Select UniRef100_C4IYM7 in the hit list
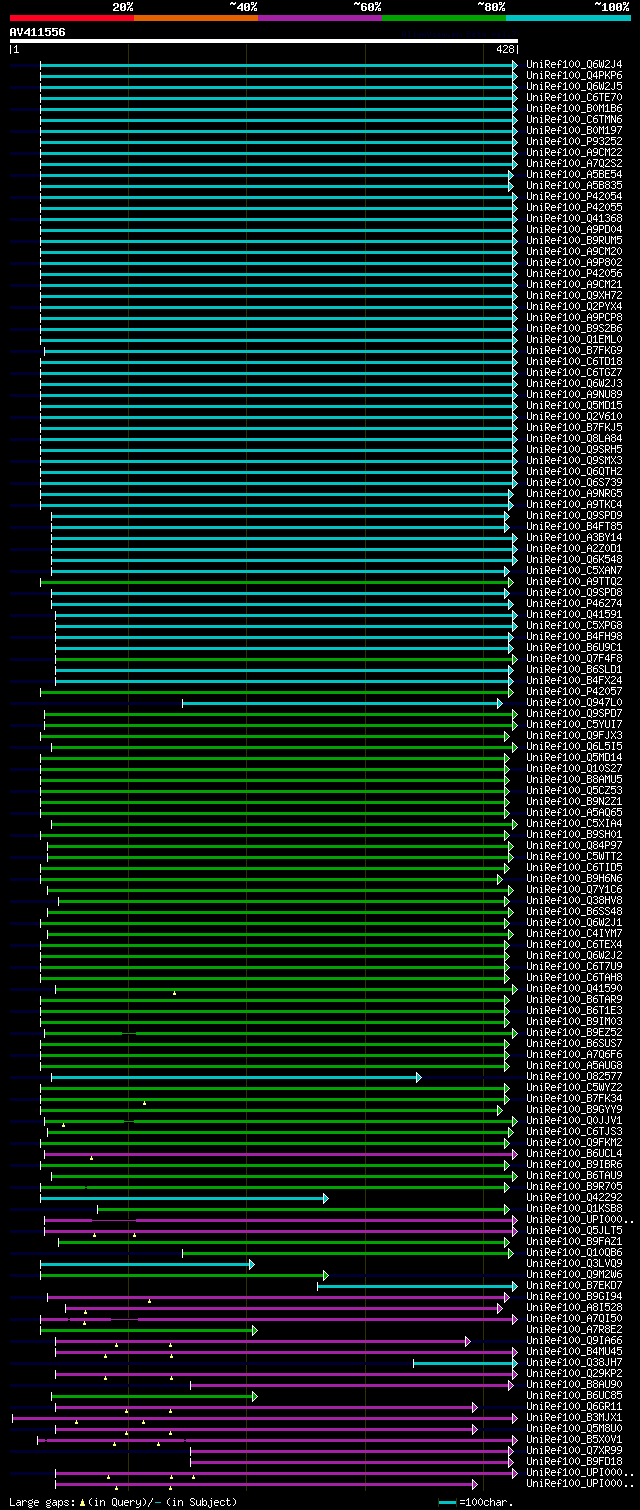640x1510 pixels. [x=574, y=934]
